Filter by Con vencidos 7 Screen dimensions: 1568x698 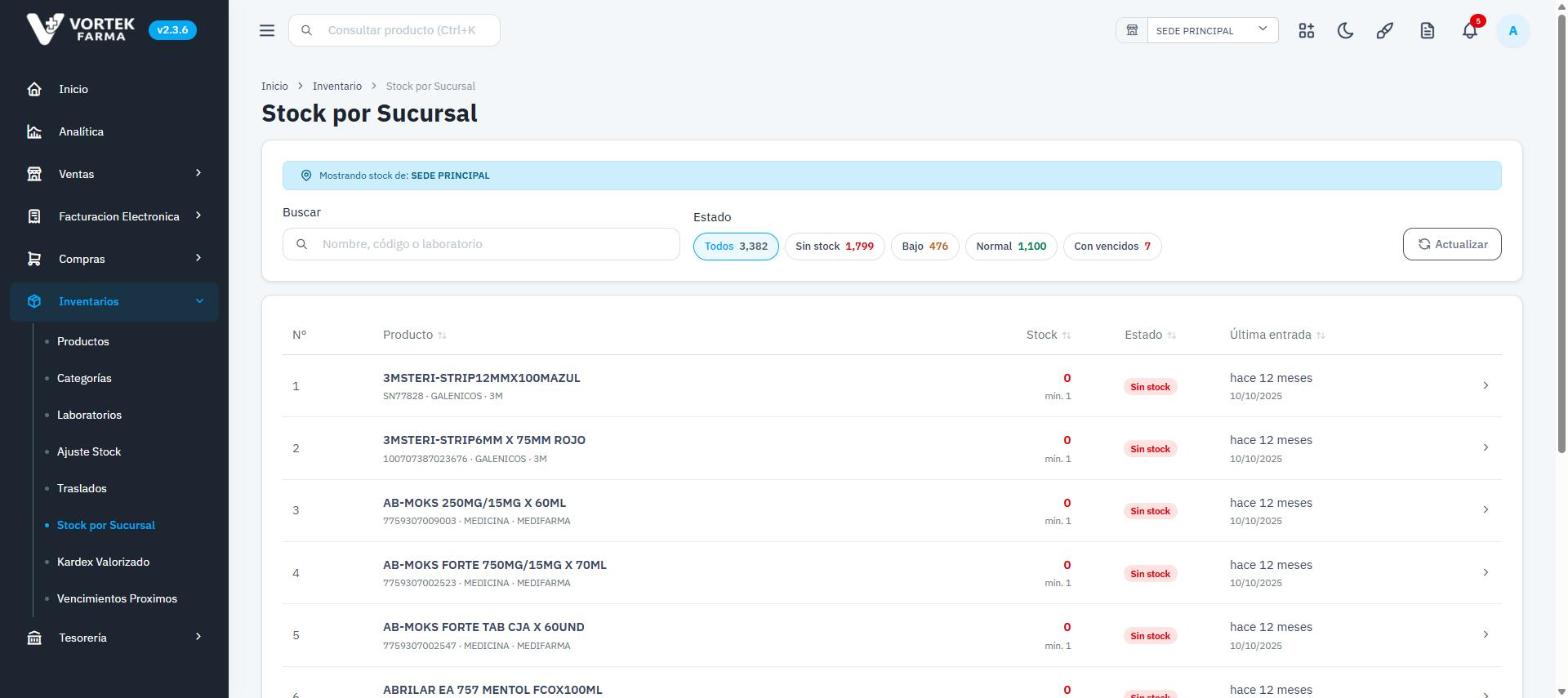pos(1112,246)
